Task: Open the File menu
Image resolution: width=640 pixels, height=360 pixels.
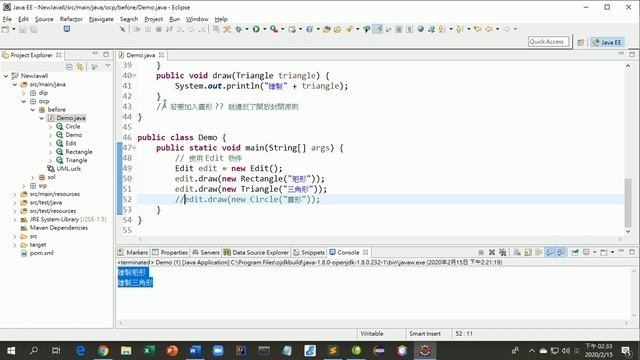Action: pos(7,19)
